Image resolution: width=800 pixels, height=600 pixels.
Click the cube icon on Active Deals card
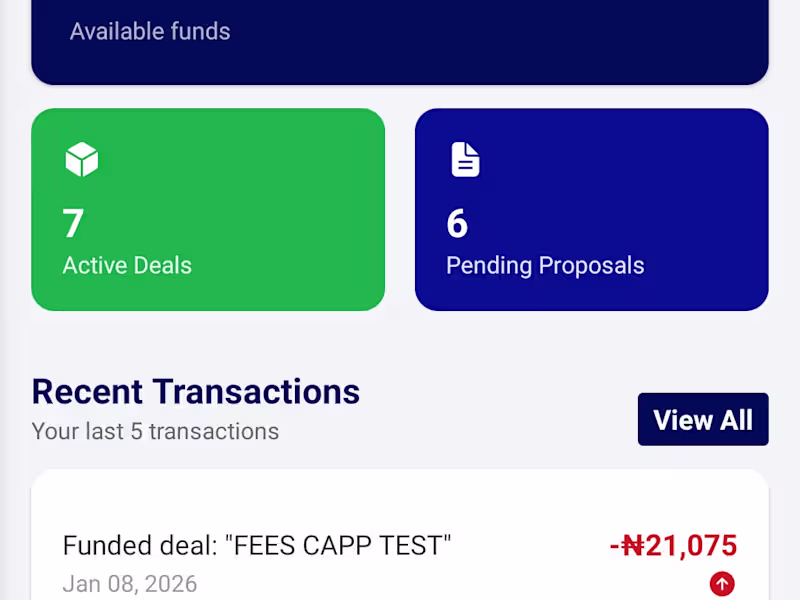tap(81, 160)
